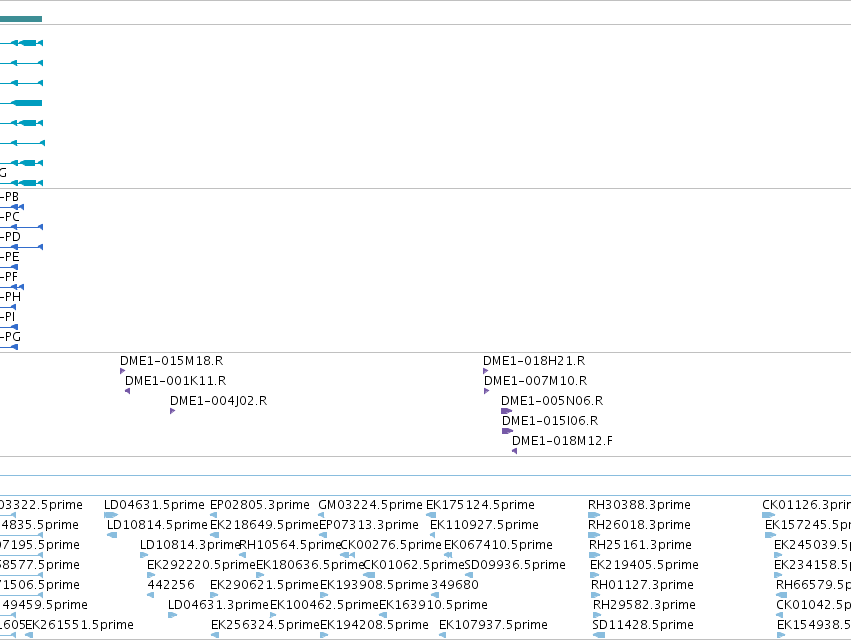Click the EK175124.5prime label
Screen dimensions: 851x640
click(x=480, y=505)
